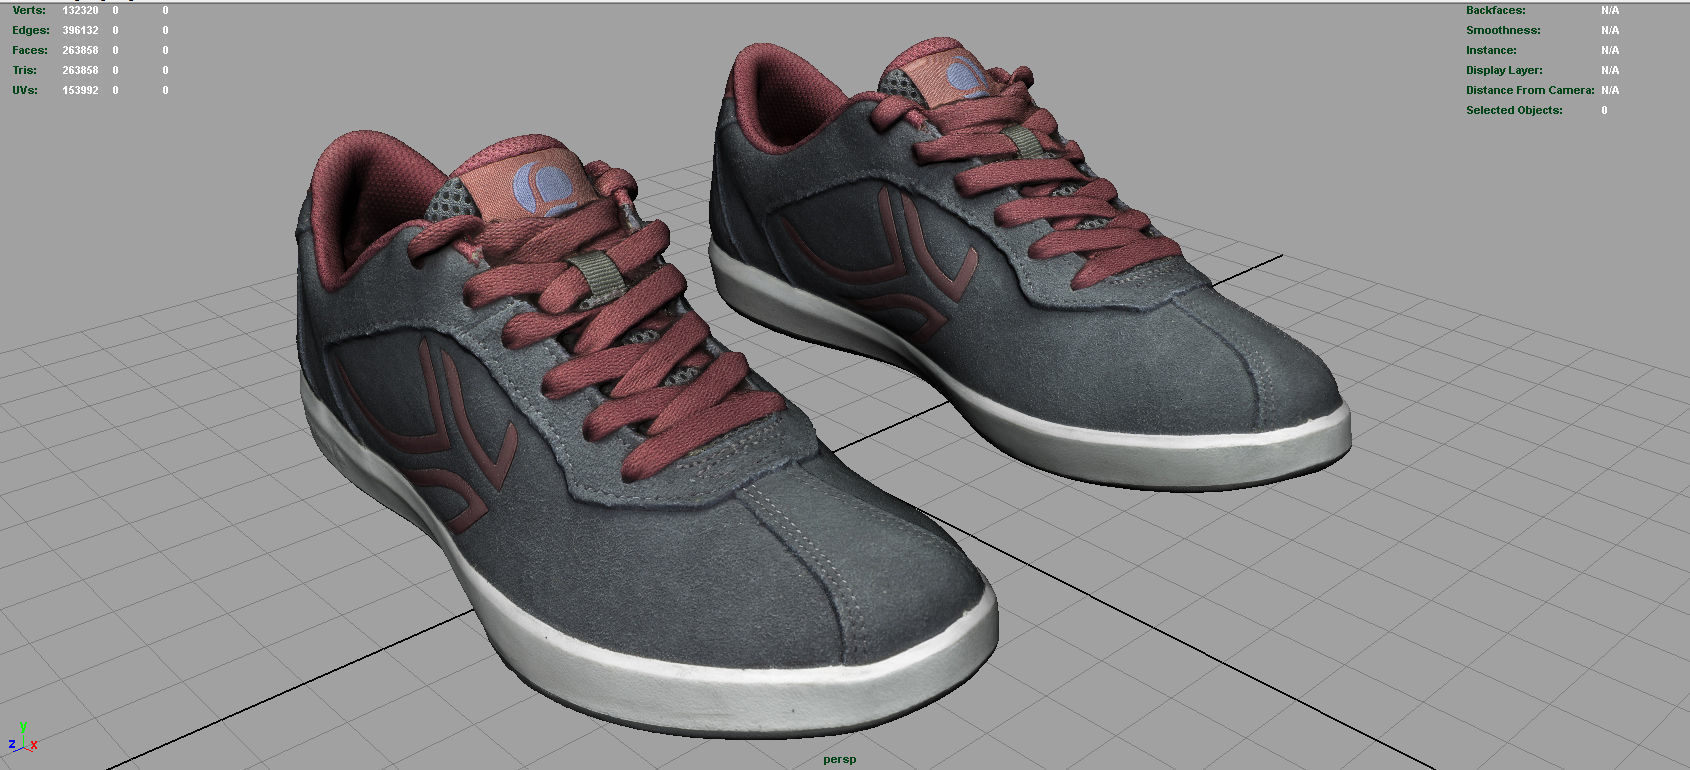Image resolution: width=1690 pixels, height=770 pixels.
Task: Click the UV count value 153992
Action: click(80, 90)
